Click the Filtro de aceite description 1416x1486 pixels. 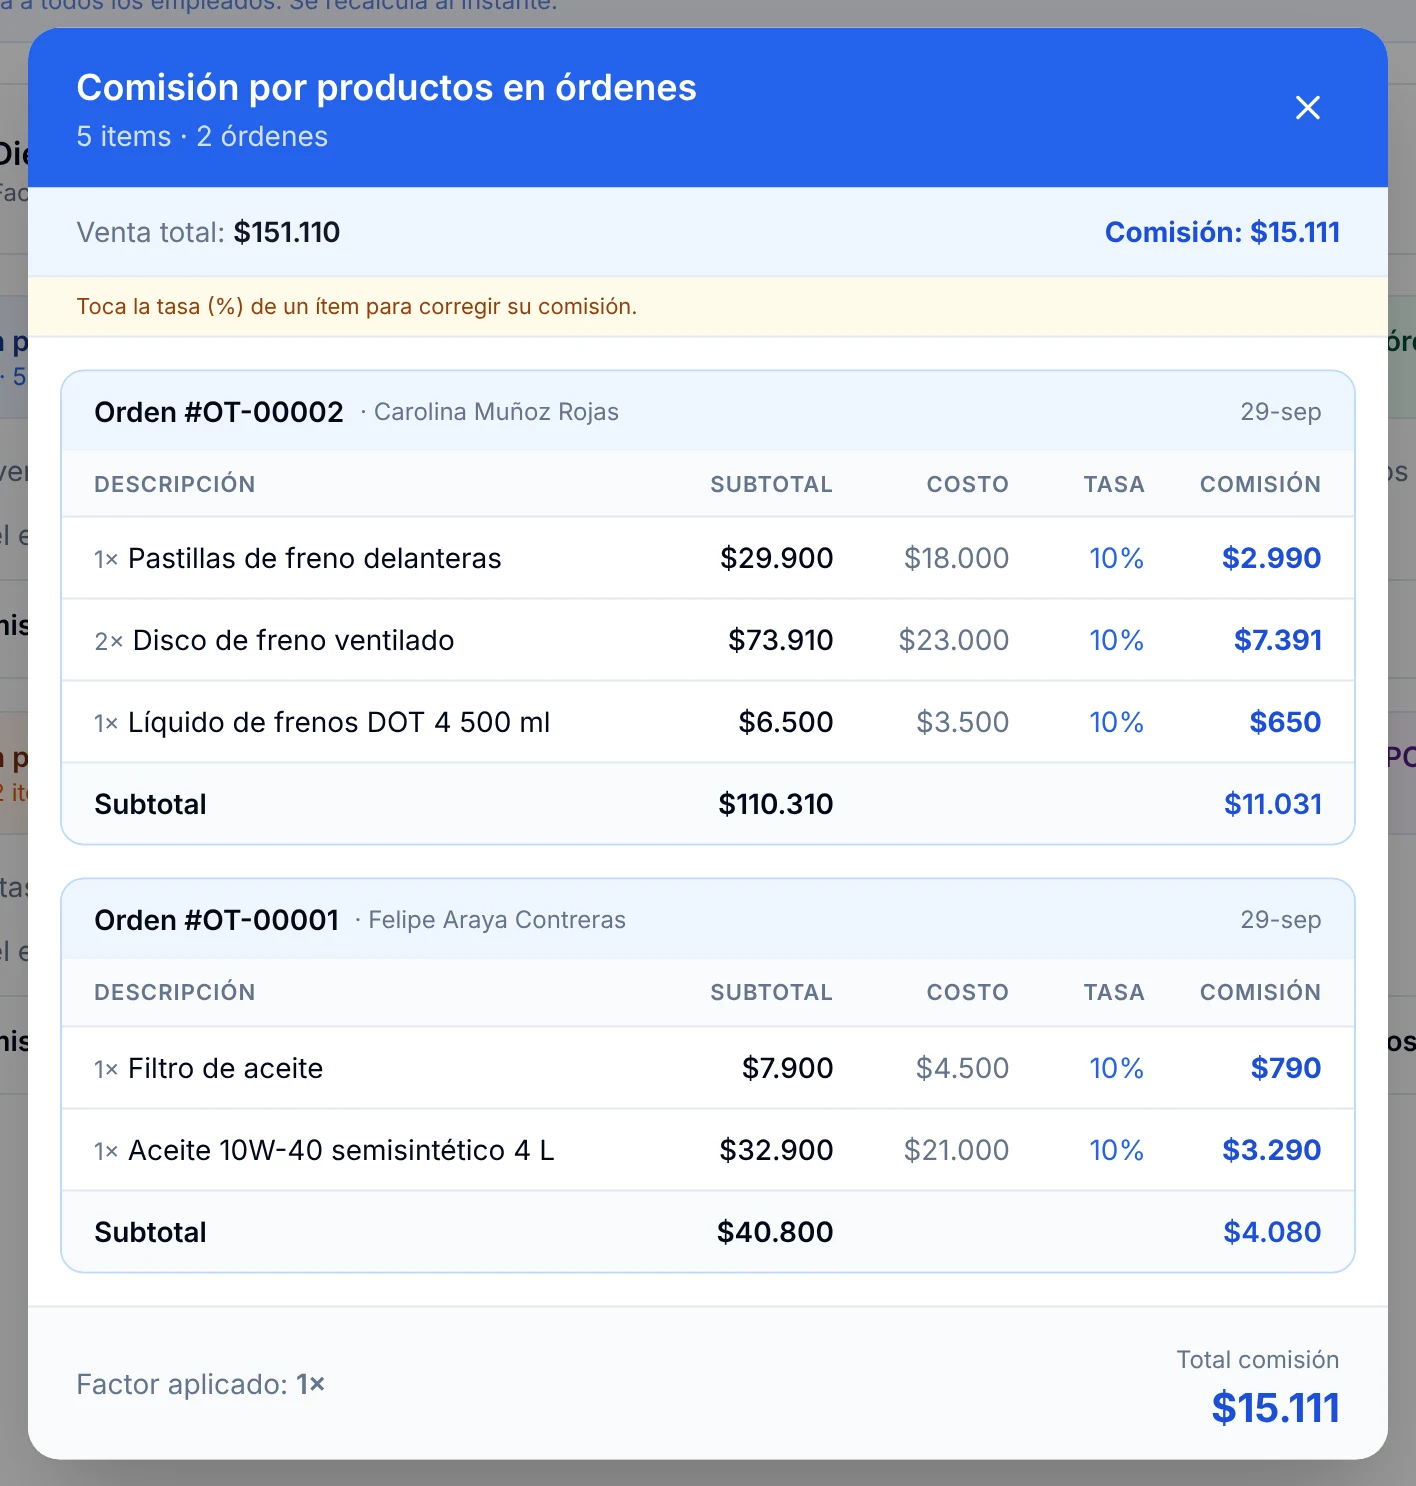(226, 1068)
